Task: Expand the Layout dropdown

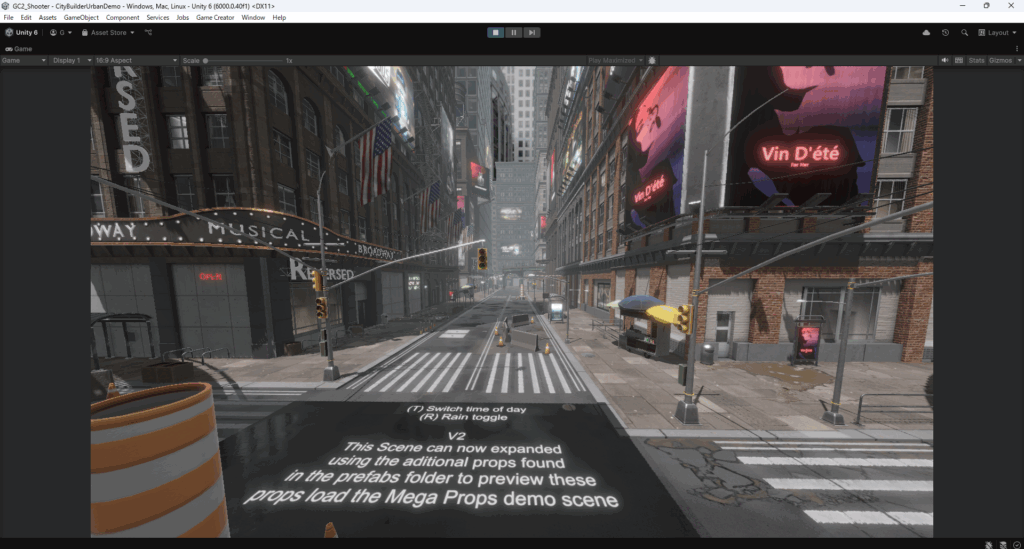Action: coord(997,32)
